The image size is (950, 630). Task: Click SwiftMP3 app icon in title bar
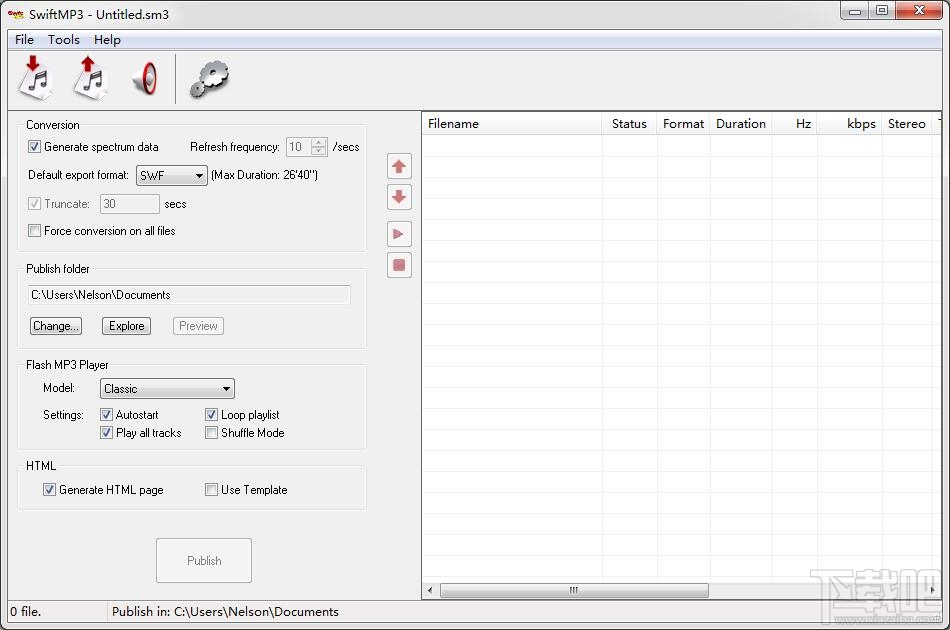(x=16, y=14)
